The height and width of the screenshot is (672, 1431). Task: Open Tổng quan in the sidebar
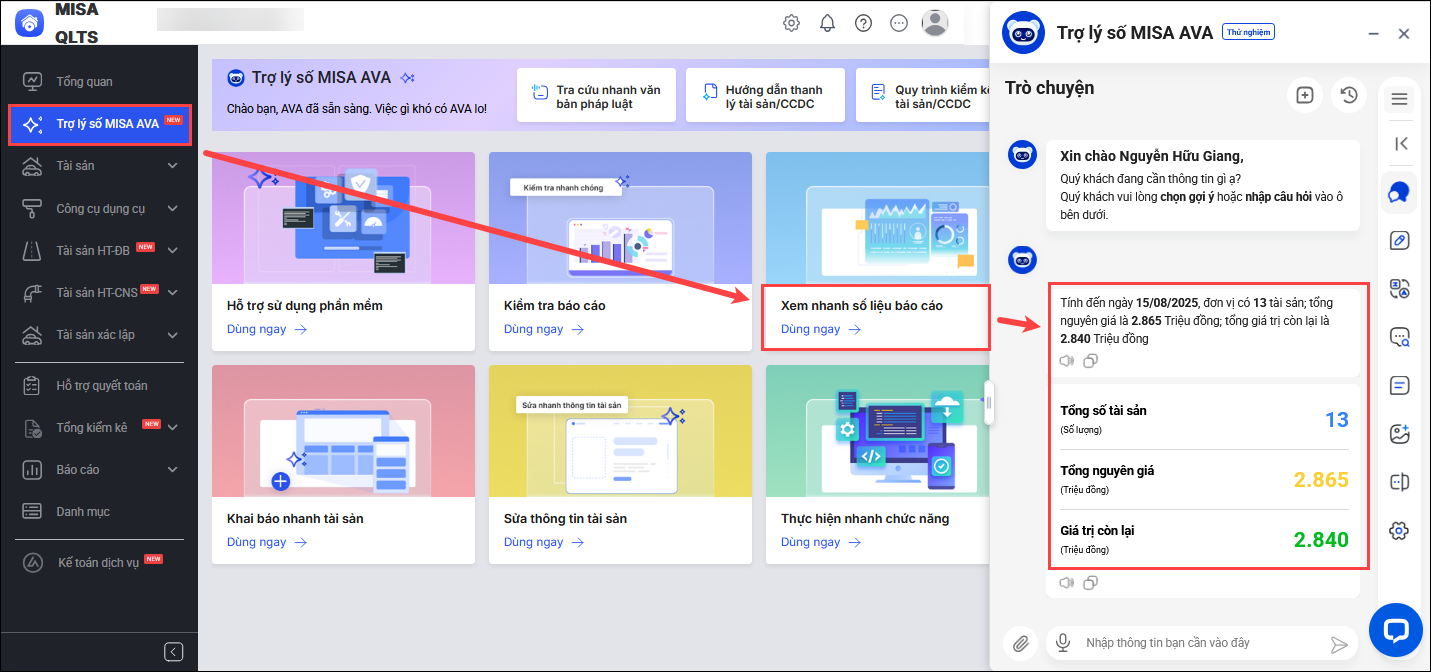pos(99,82)
